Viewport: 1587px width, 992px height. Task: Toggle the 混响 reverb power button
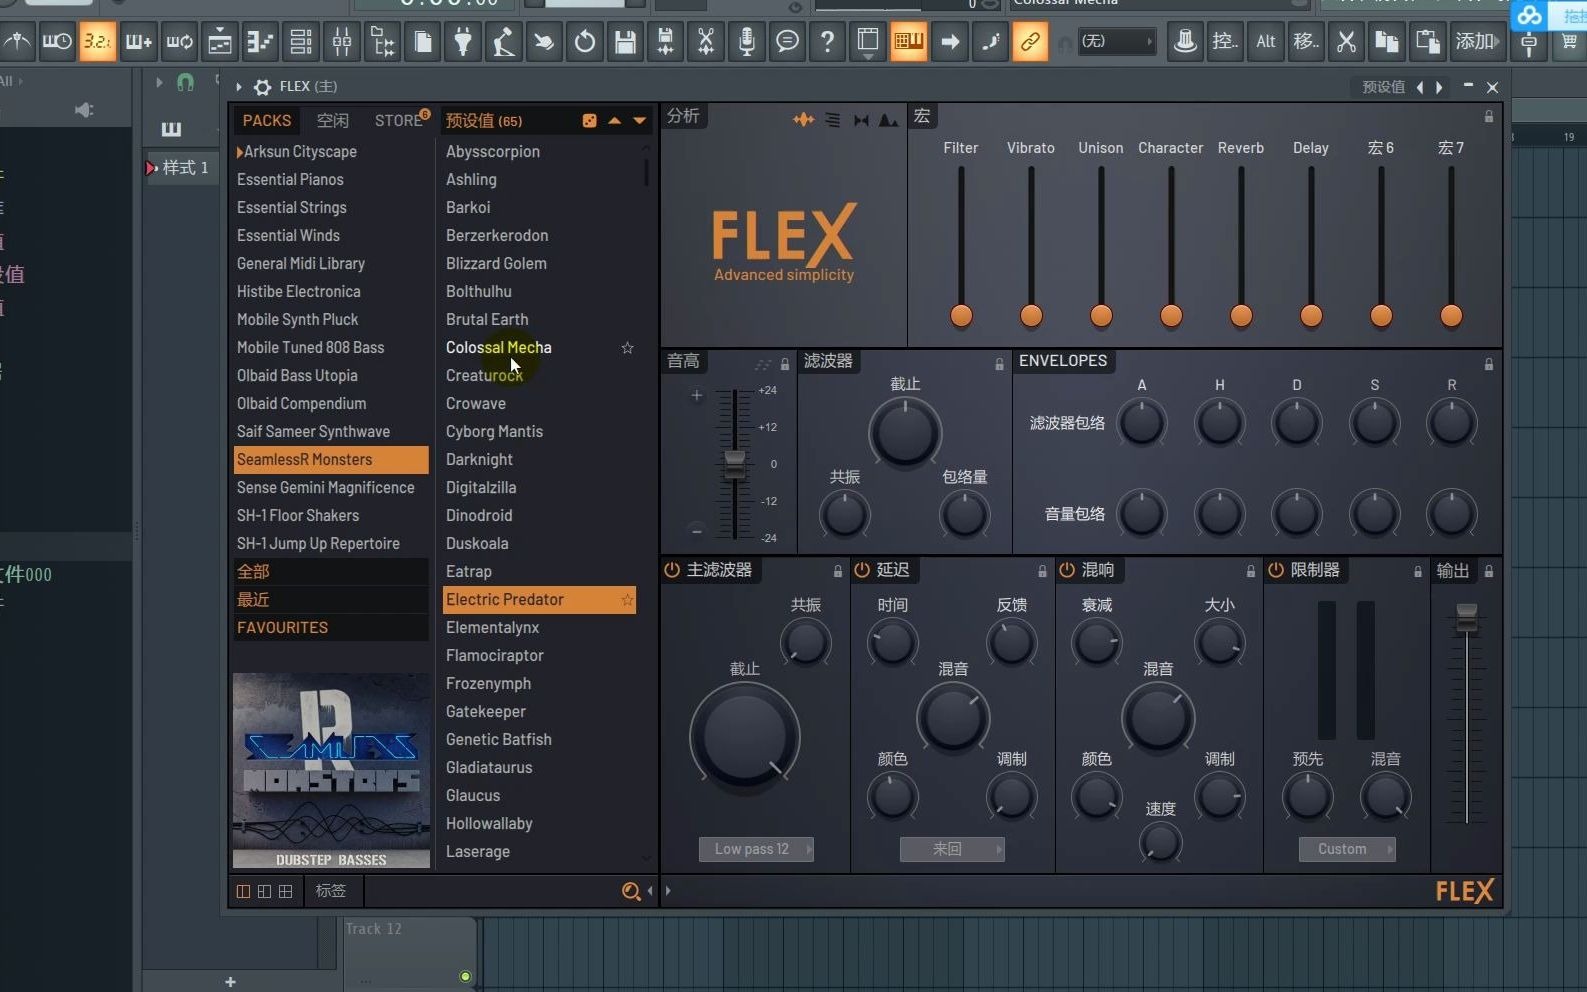[1067, 570]
